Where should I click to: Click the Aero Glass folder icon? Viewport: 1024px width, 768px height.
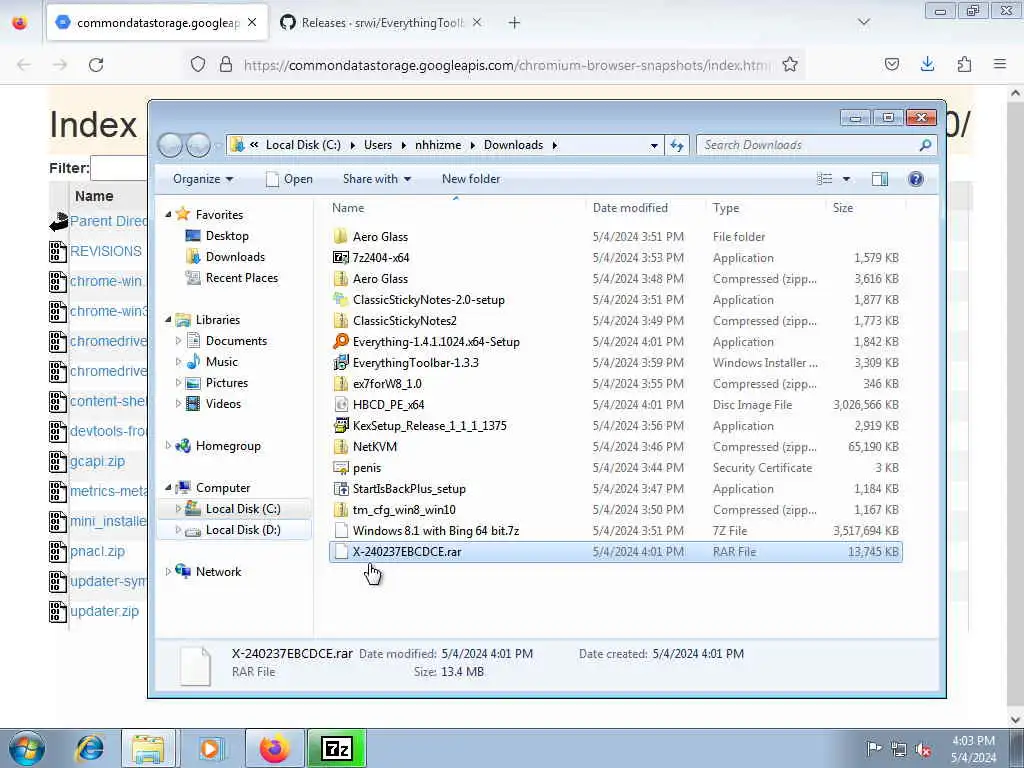340,237
